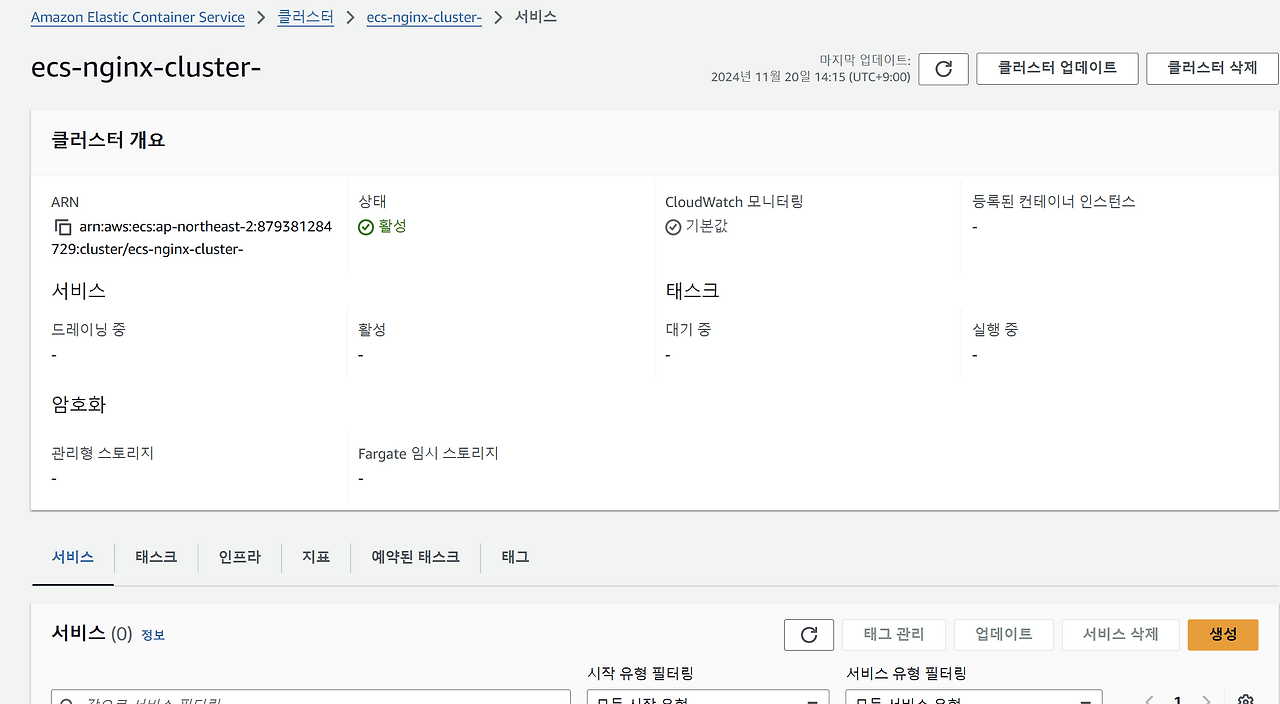Click the 암호화 section heading
The width and height of the screenshot is (1280, 704).
(x=79, y=405)
